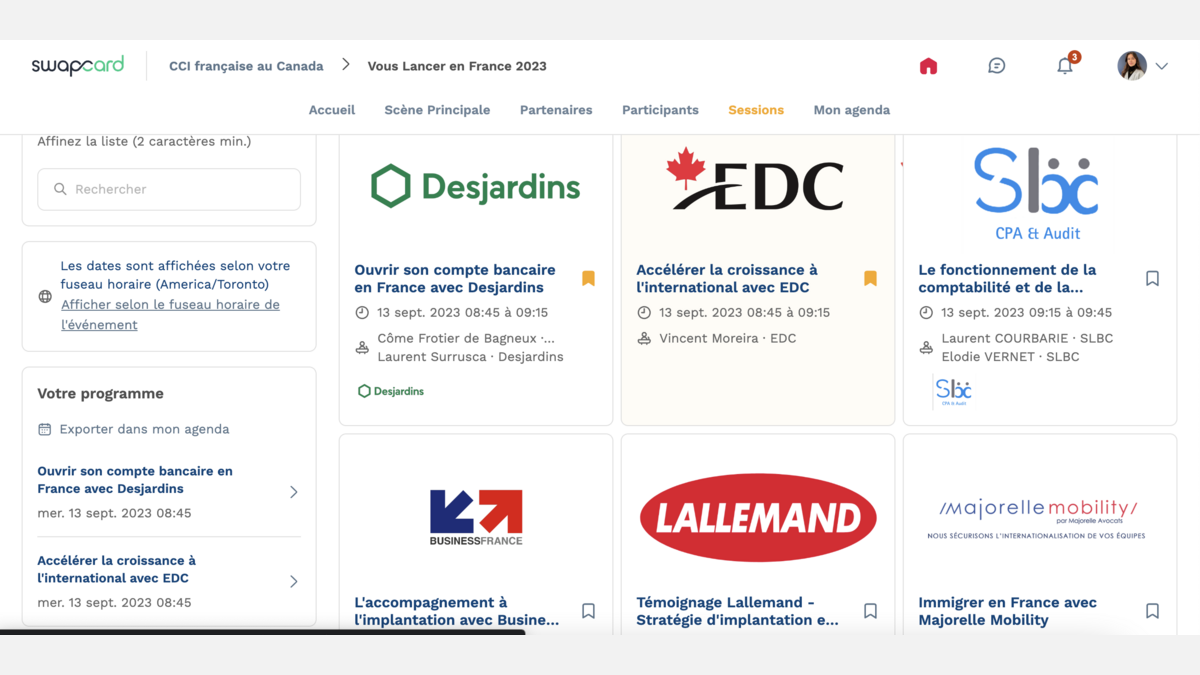Click the globe time zone icon
The height and width of the screenshot is (675, 1200).
tap(45, 296)
